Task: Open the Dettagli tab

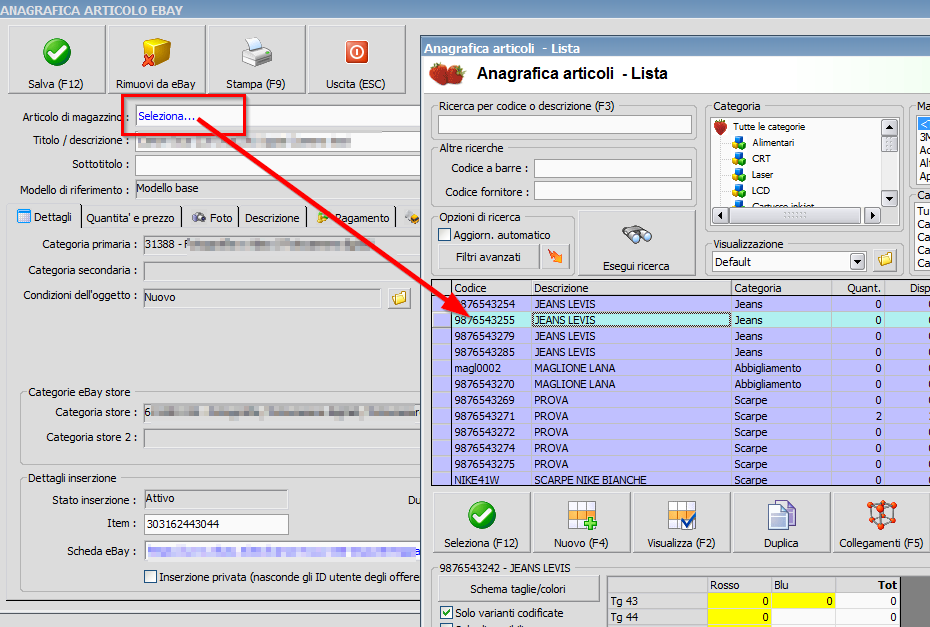Action: coord(45,217)
